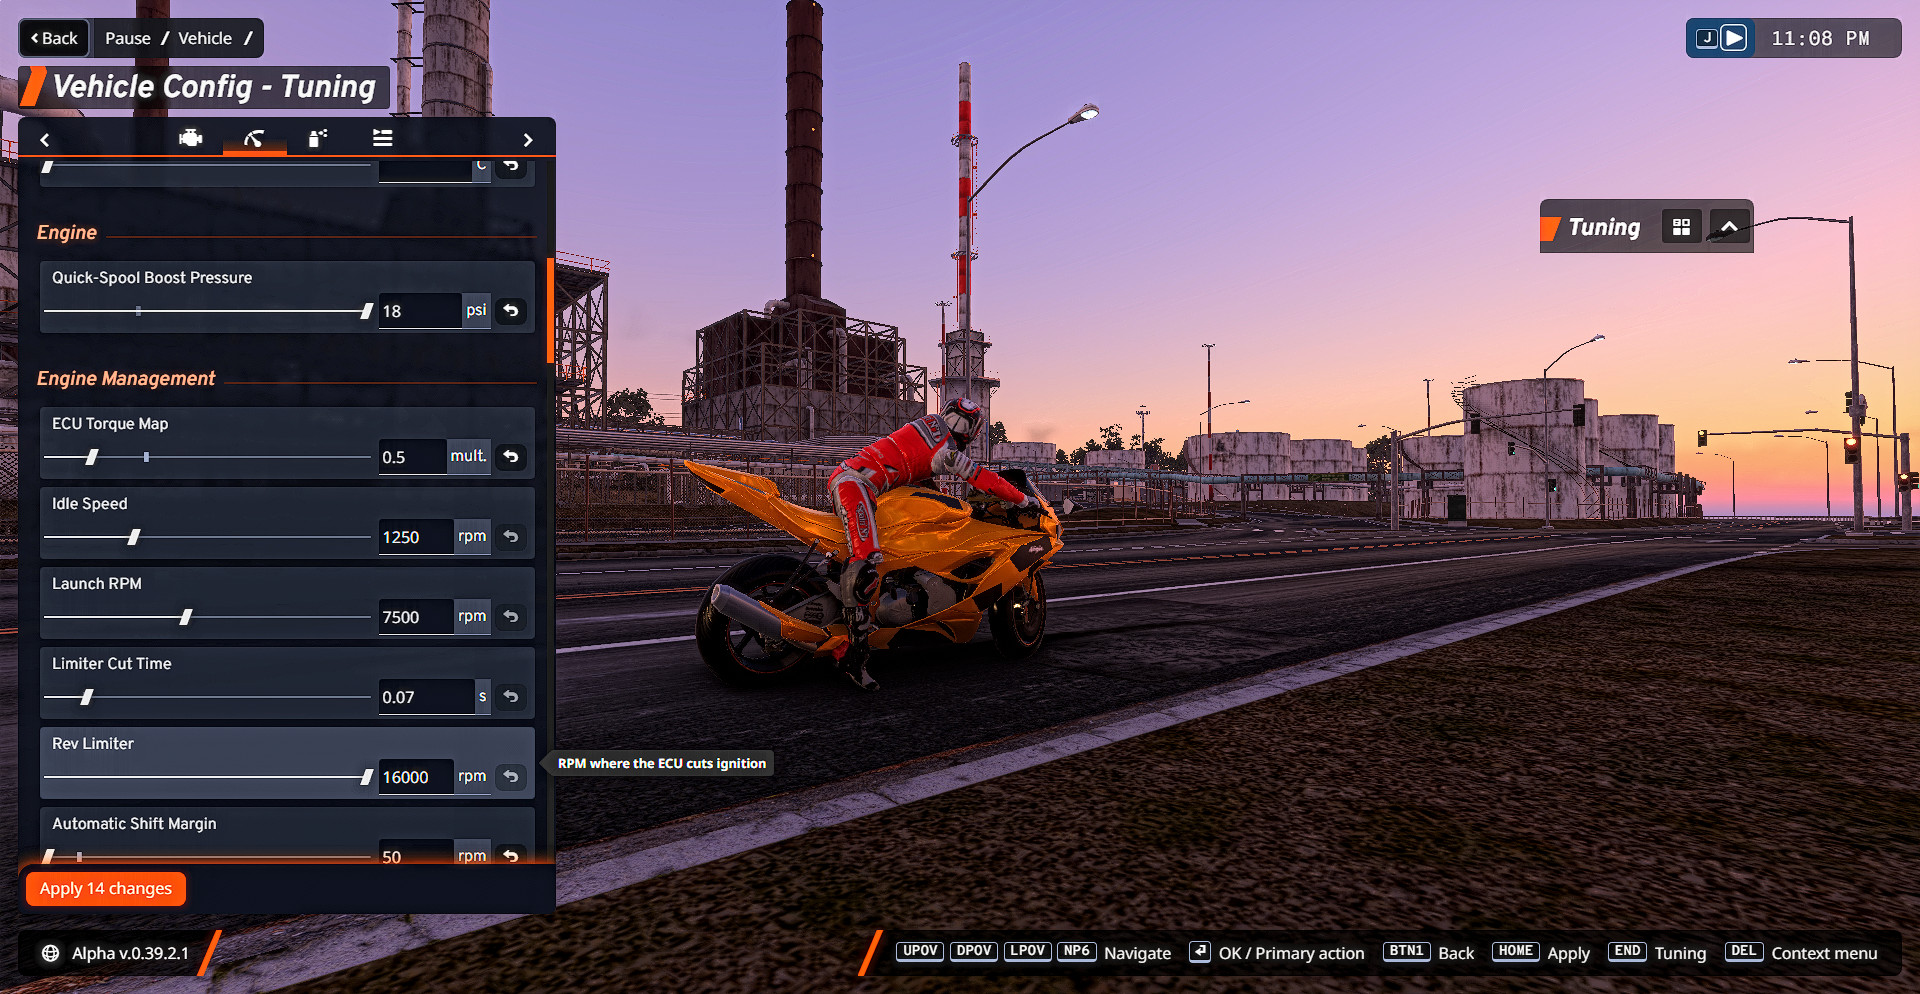Image resolution: width=1920 pixels, height=994 pixels.
Task: Click the DEL key badge
Action: click(x=1743, y=951)
